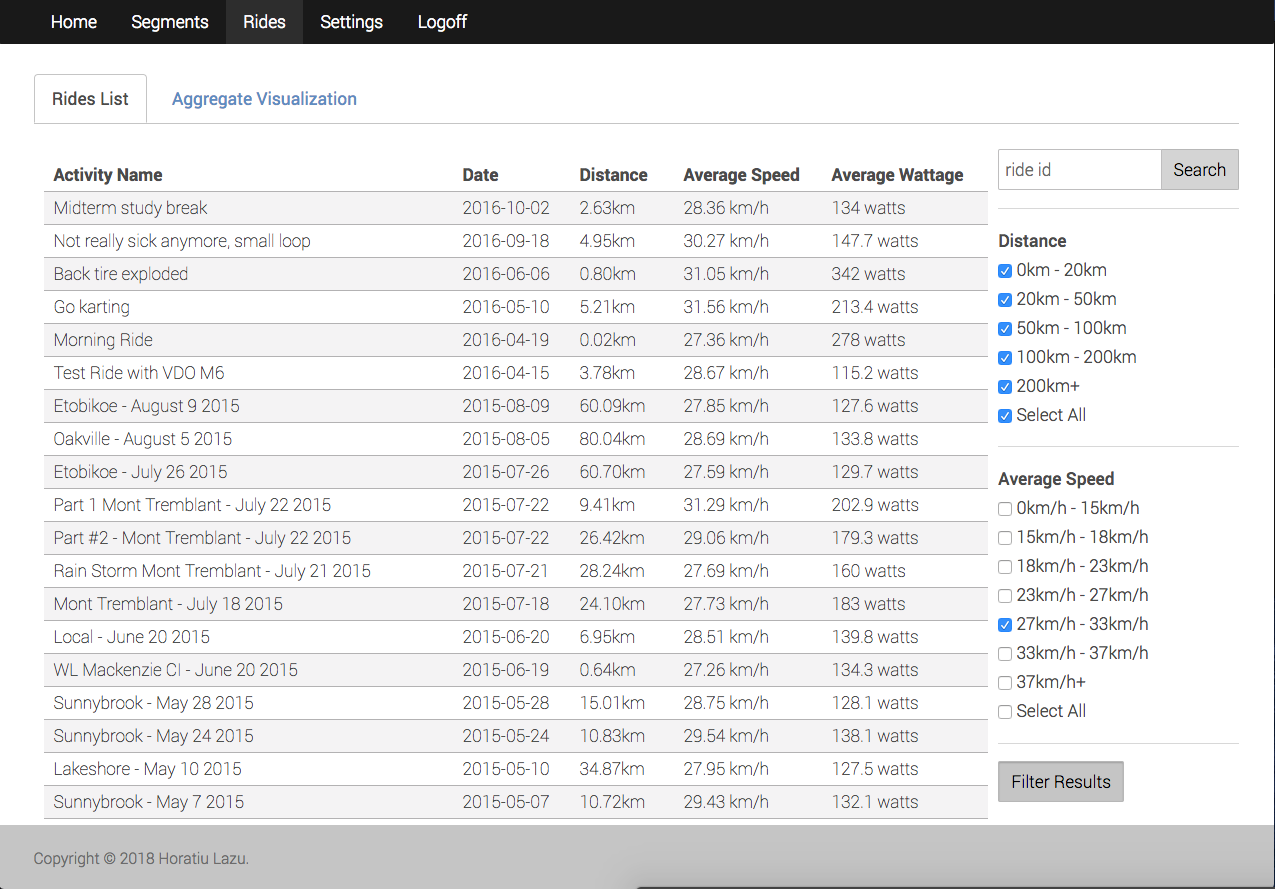
Task: Click the 80.04km distance cell
Action: [x=612, y=439]
